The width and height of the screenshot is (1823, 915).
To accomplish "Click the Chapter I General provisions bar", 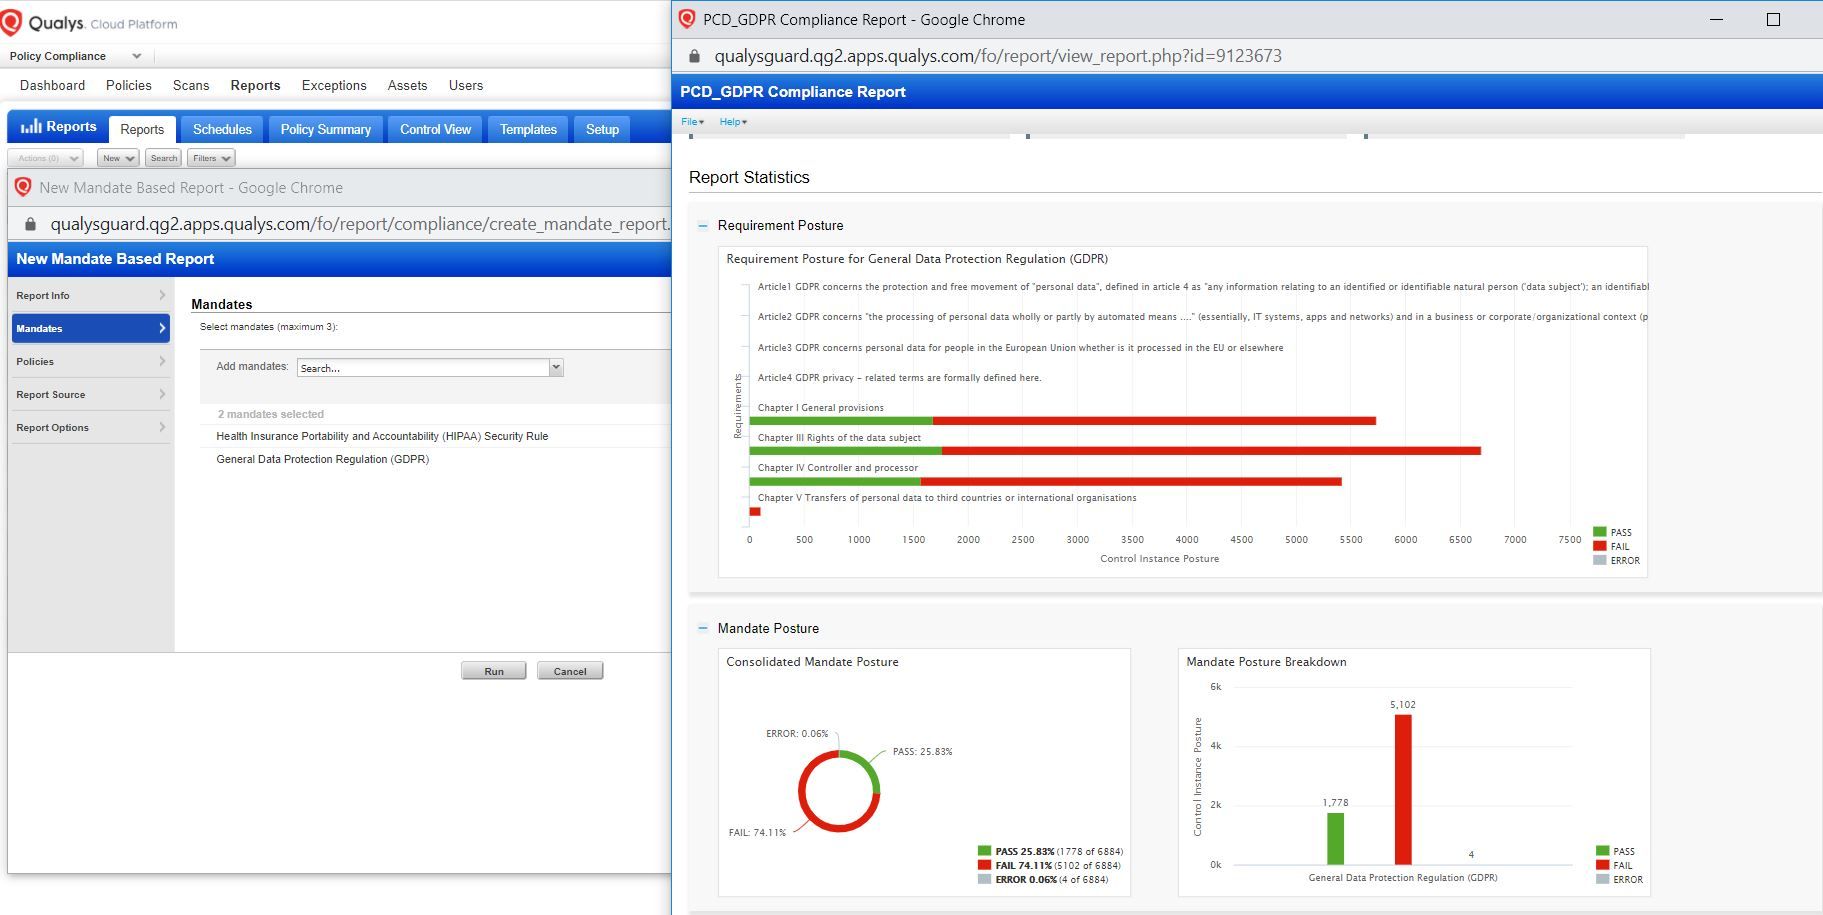I will pyautogui.click(x=1062, y=421).
